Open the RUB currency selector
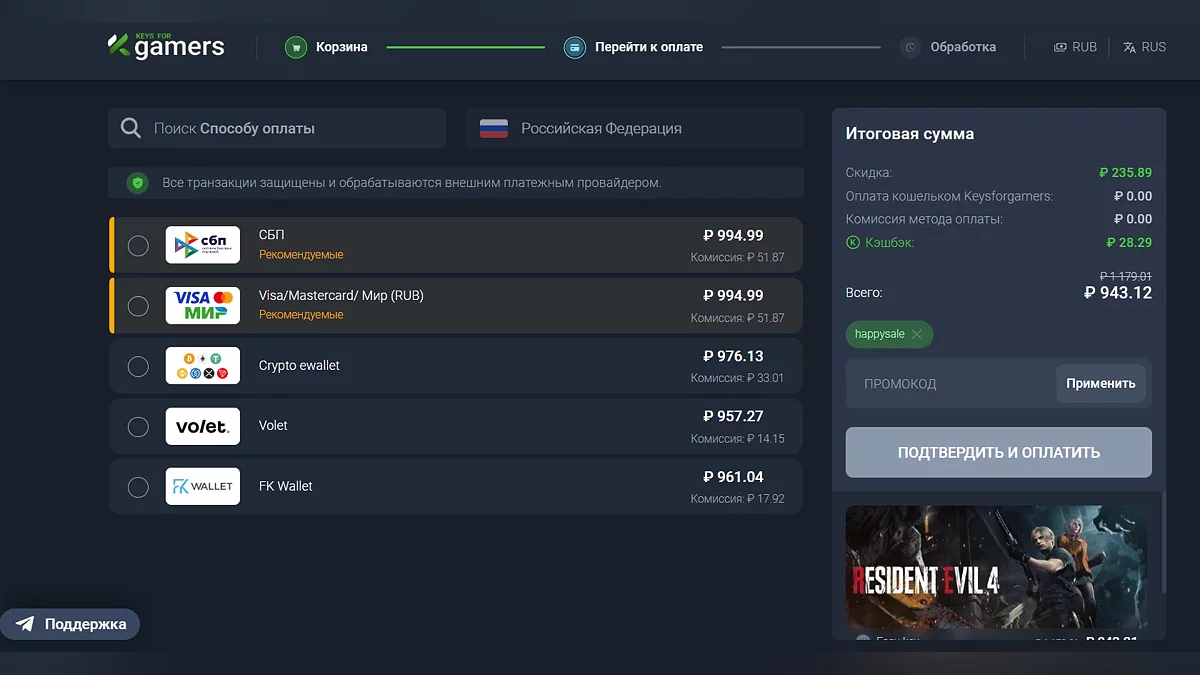The height and width of the screenshot is (675, 1200). (x=1075, y=47)
